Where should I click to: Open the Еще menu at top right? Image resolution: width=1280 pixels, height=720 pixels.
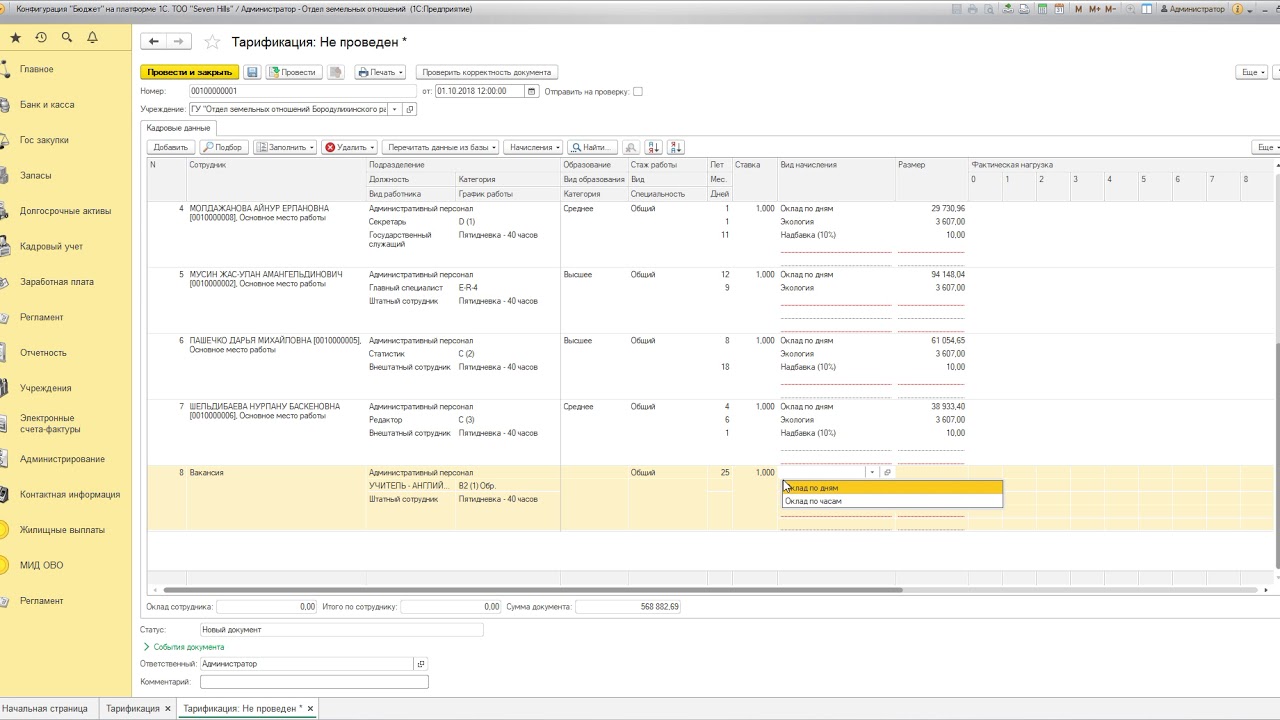point(1252,72)
